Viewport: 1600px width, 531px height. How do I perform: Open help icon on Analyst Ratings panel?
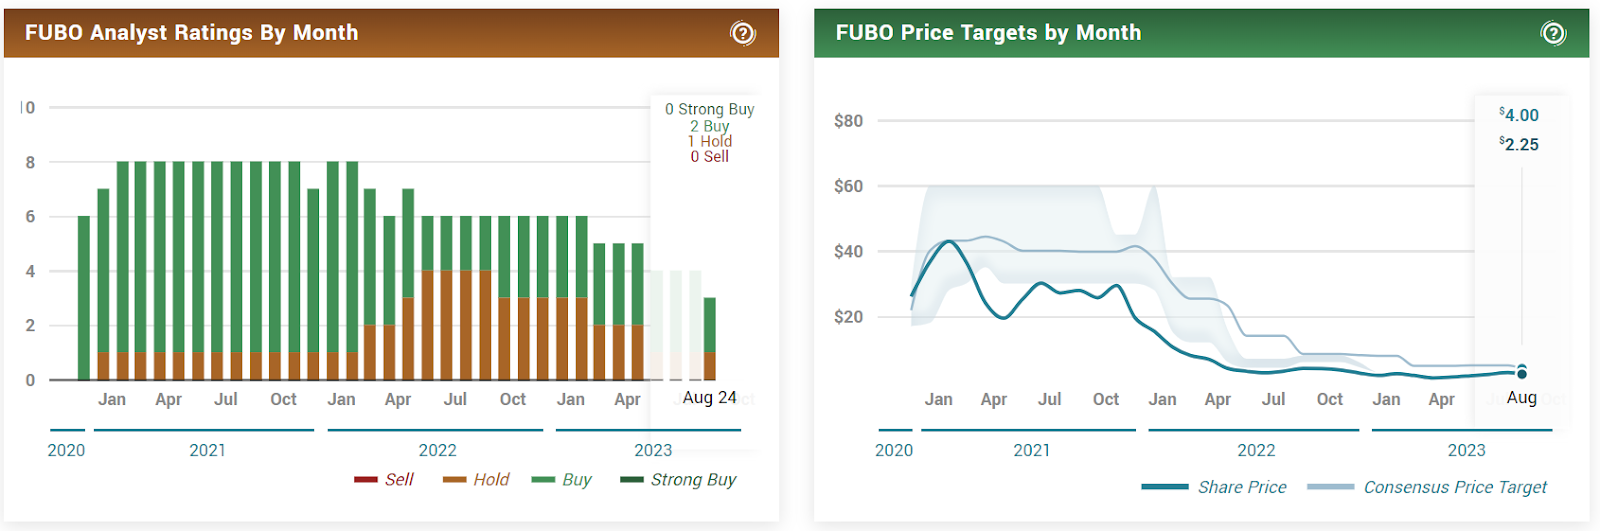(x=743, y=33)
